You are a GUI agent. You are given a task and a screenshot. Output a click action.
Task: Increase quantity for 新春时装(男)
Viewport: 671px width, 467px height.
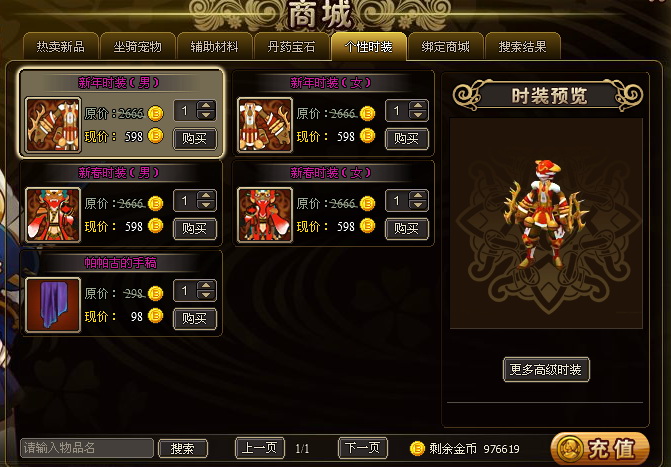click(x=206, y=196)
